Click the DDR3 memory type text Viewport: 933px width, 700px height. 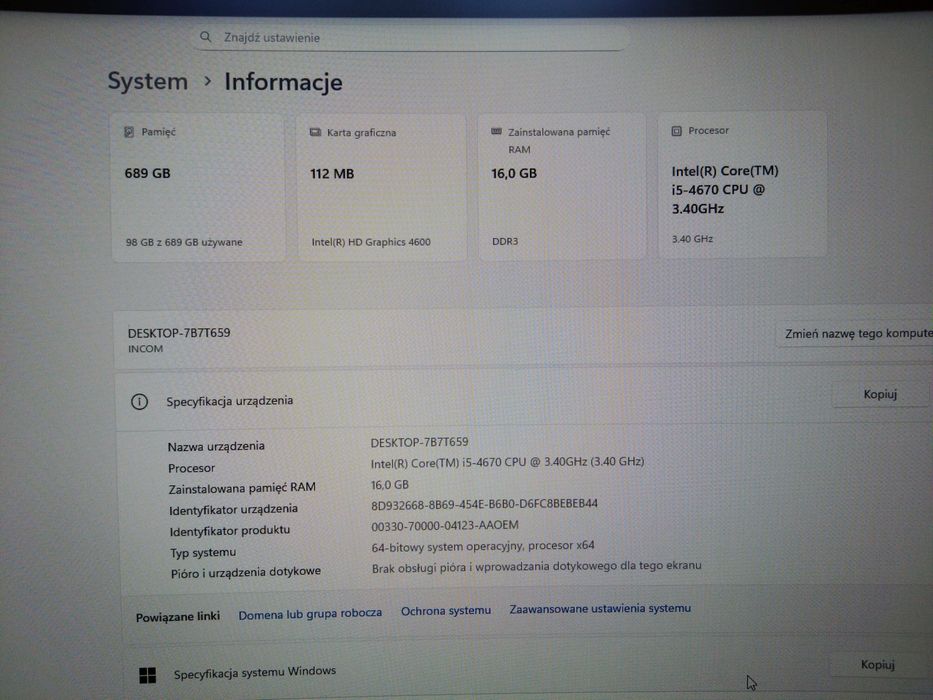tap(505, 241)
